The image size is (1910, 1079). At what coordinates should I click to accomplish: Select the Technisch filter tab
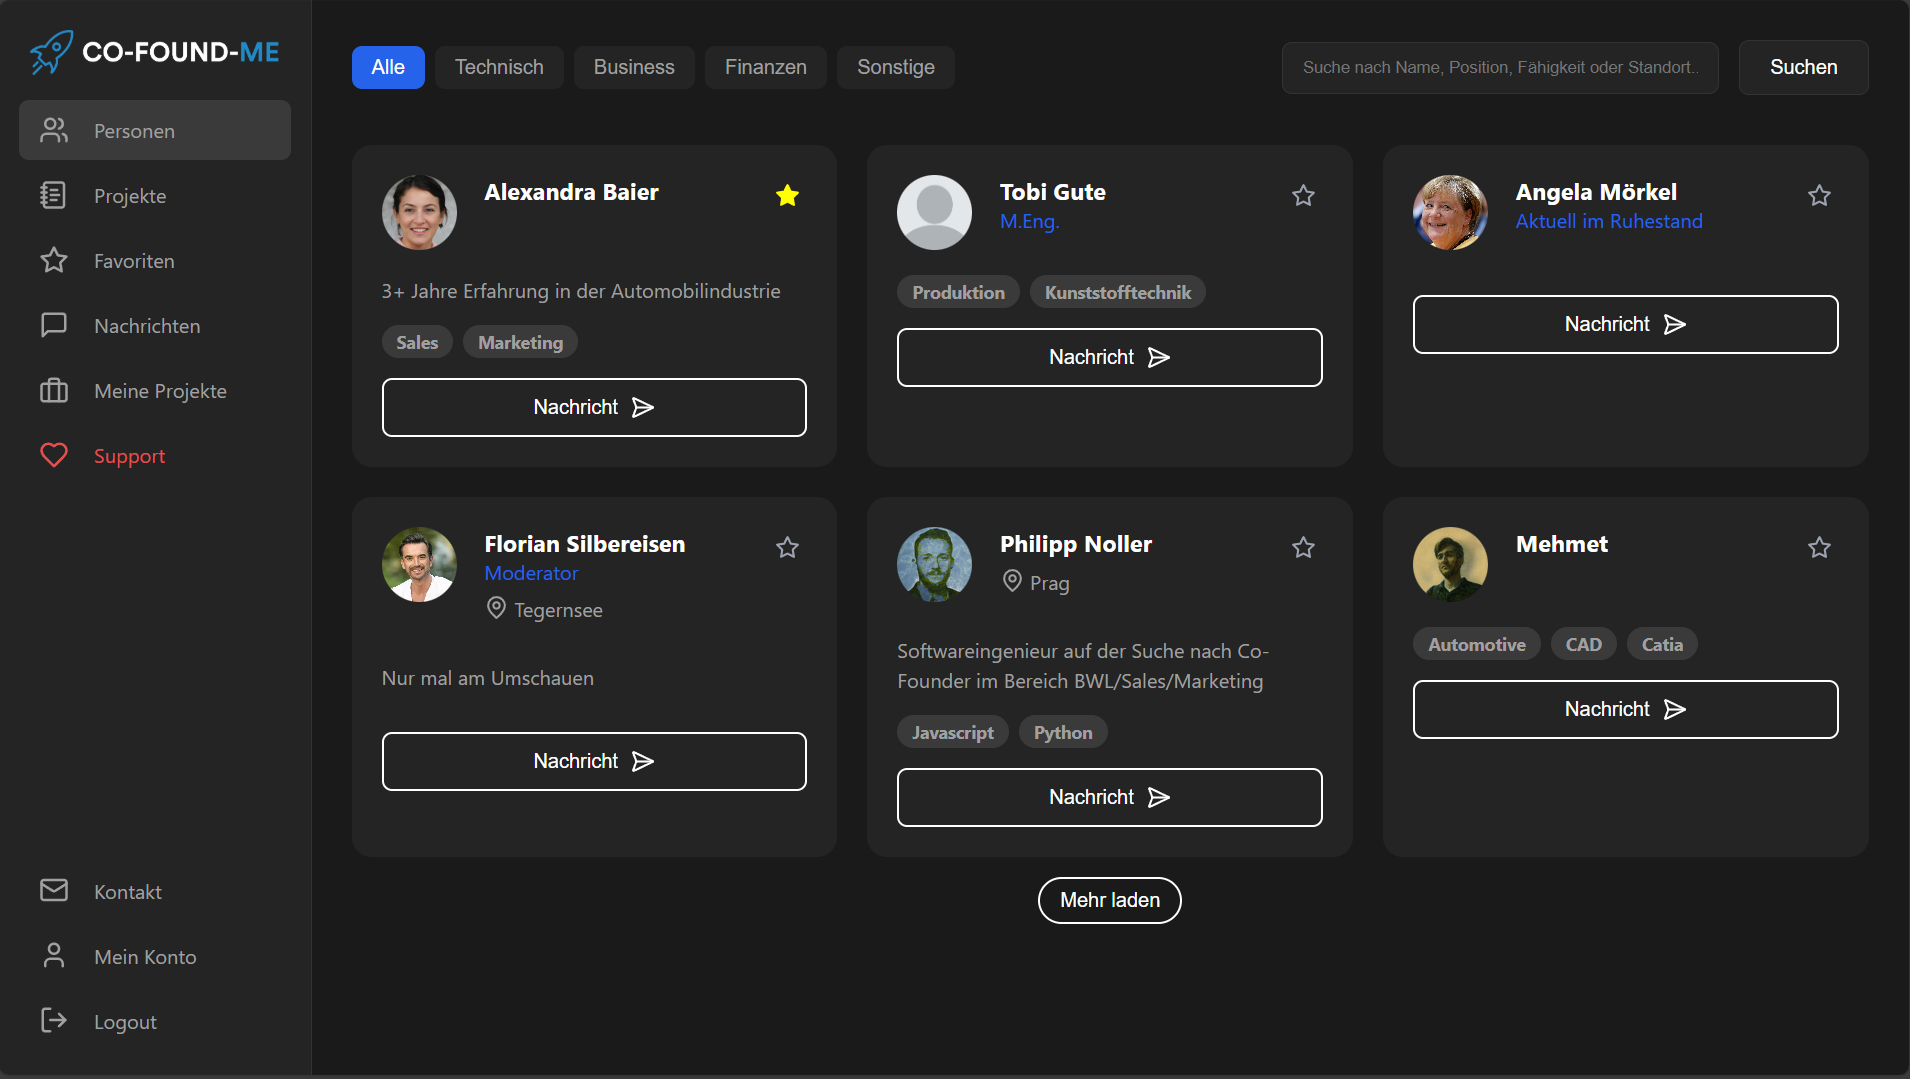pos(499,67)
